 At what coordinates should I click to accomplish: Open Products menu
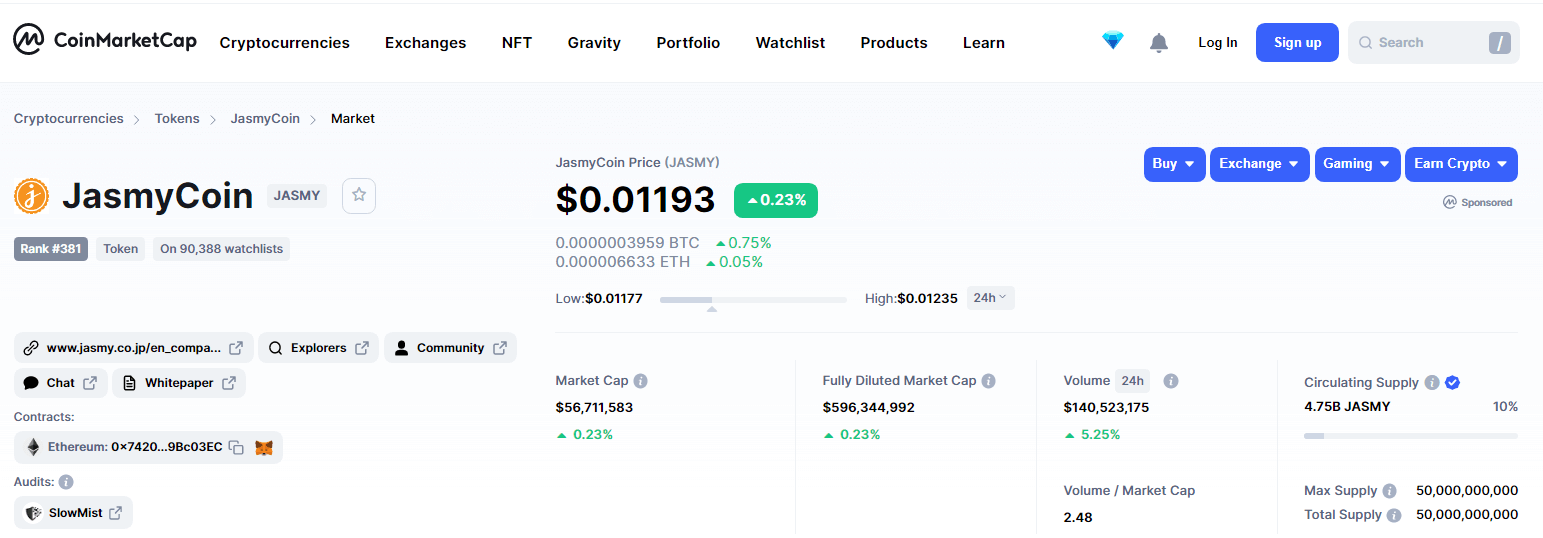click(x=894, y=43)
